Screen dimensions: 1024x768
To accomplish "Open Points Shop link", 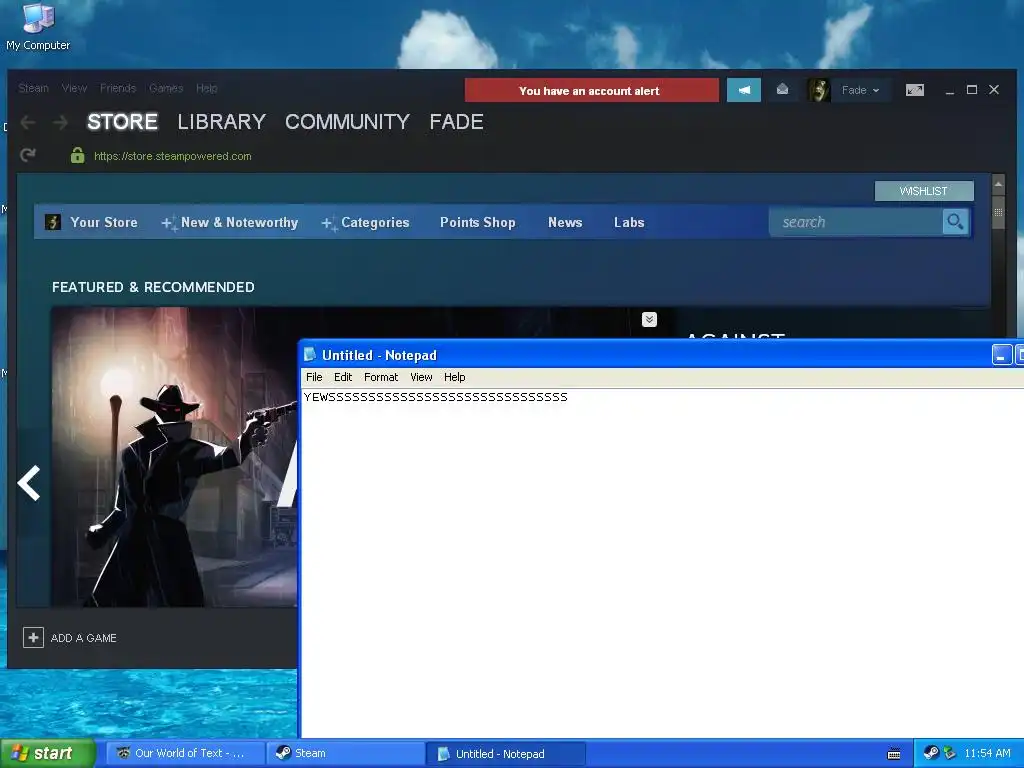I will [x=477, y=222].
